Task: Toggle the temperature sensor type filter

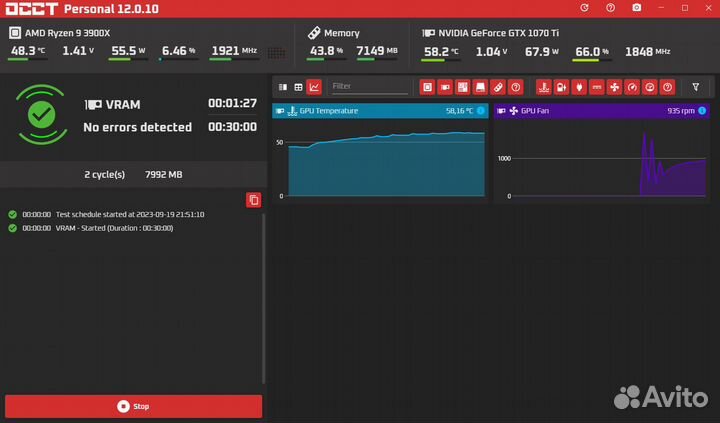Action: [x=544, y=87]
